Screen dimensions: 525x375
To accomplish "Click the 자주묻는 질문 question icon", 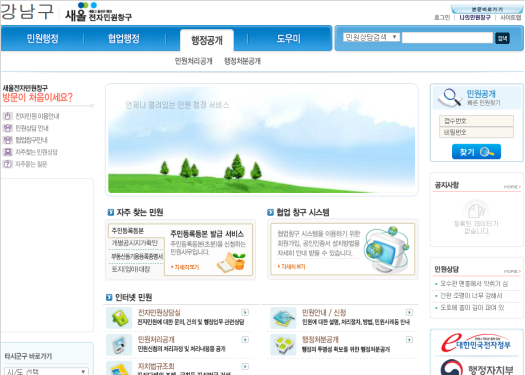I will pyautogui.click(x=7, y=164).
